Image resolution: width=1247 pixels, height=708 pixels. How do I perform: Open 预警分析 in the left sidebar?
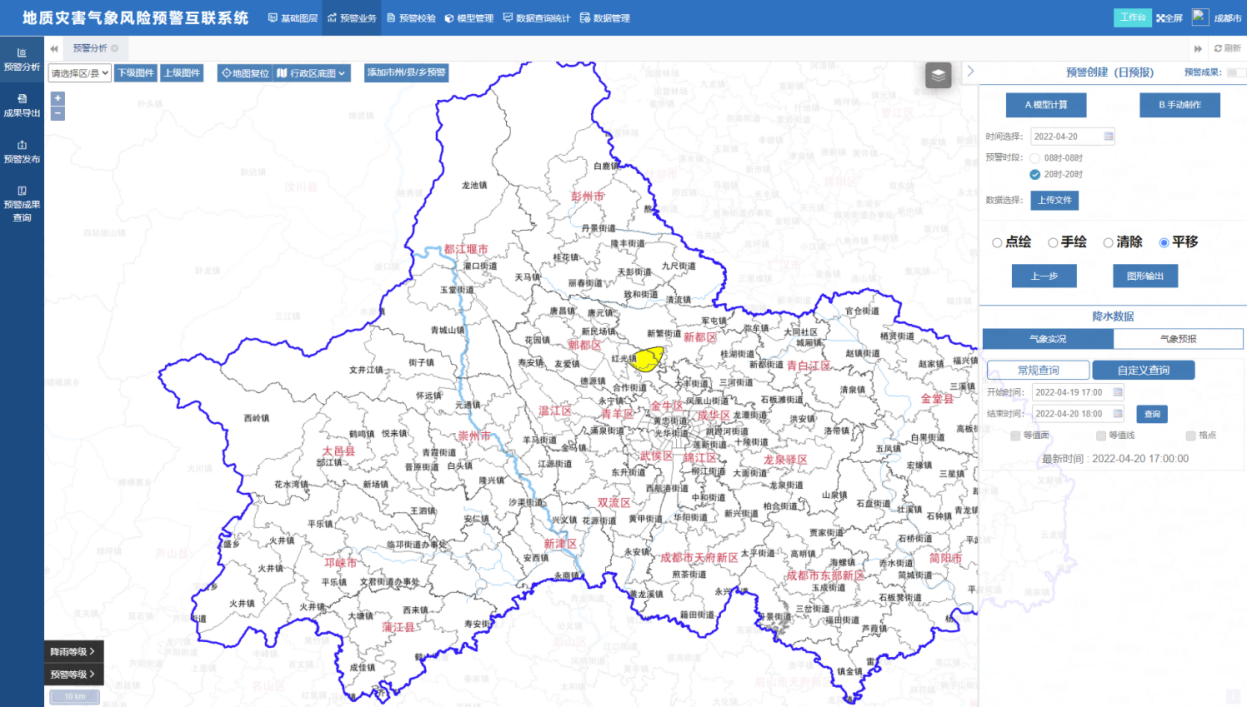pos(22,60)
